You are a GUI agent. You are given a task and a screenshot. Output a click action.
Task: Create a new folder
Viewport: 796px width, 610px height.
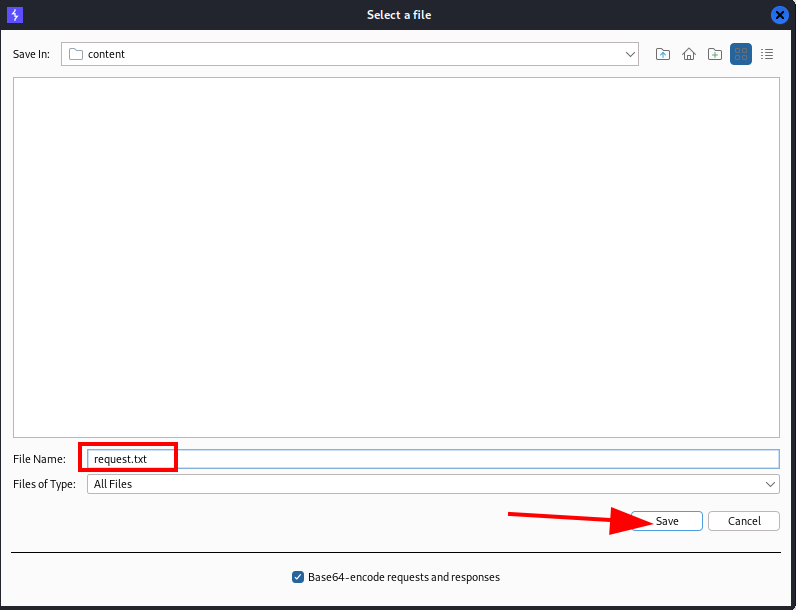tap(715, 54)
